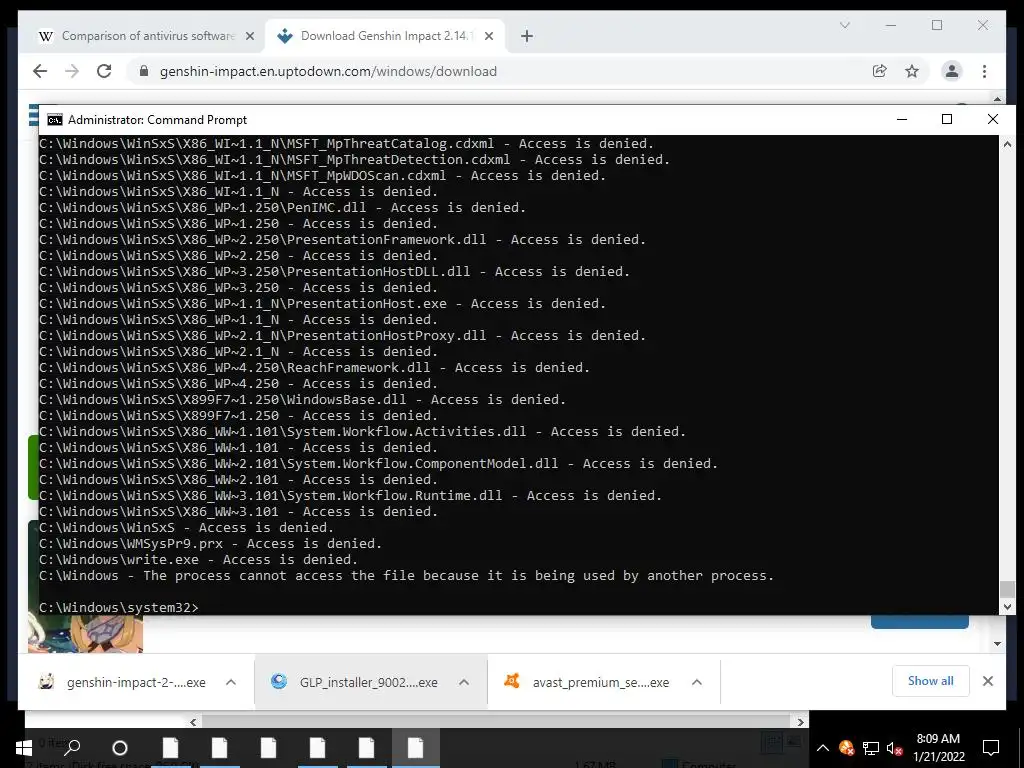Open a new browser tab
This screenshot has height=768, width=1024.
tap(527, 37)
